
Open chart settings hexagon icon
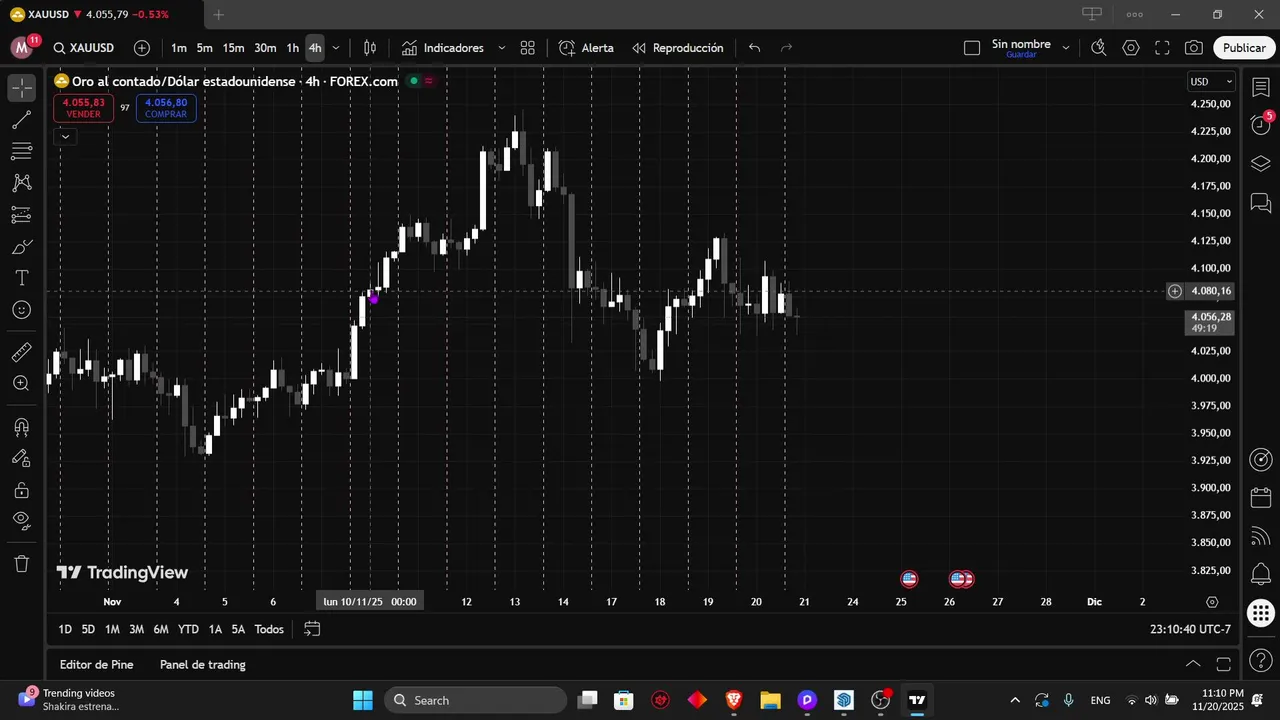[x=1131, y=48]
